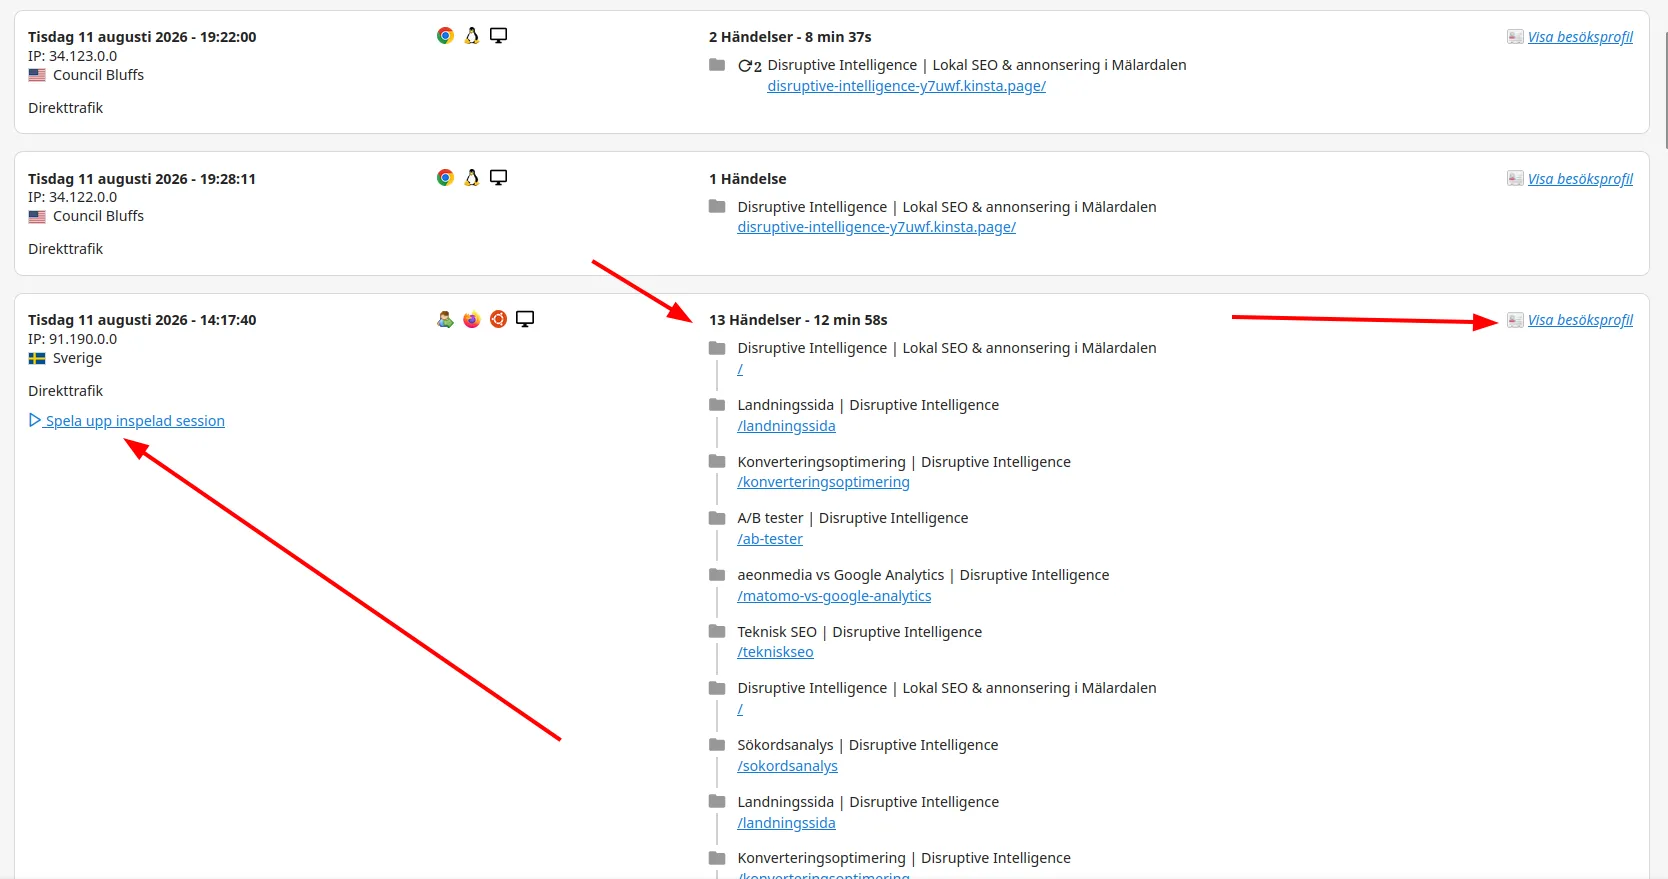Viewport: 1668px width, 879px height.
Task: Click 'Direkttrafik' in the 14:17:40 visit
Action: pyautogui.click(x=65, y=391)
